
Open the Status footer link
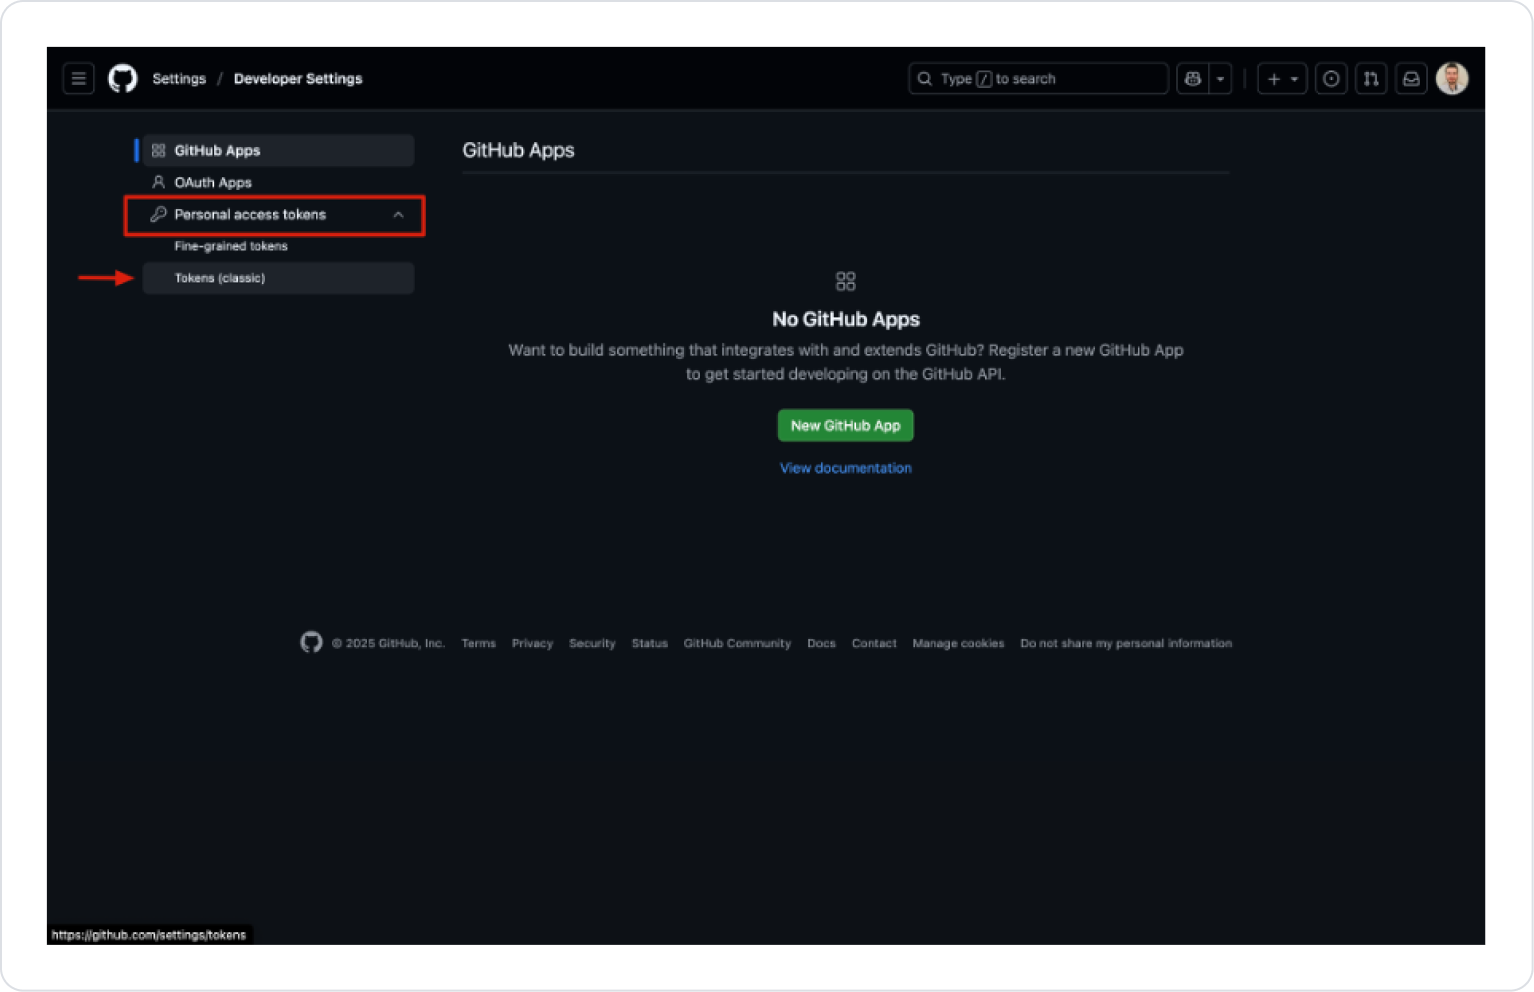649,643
